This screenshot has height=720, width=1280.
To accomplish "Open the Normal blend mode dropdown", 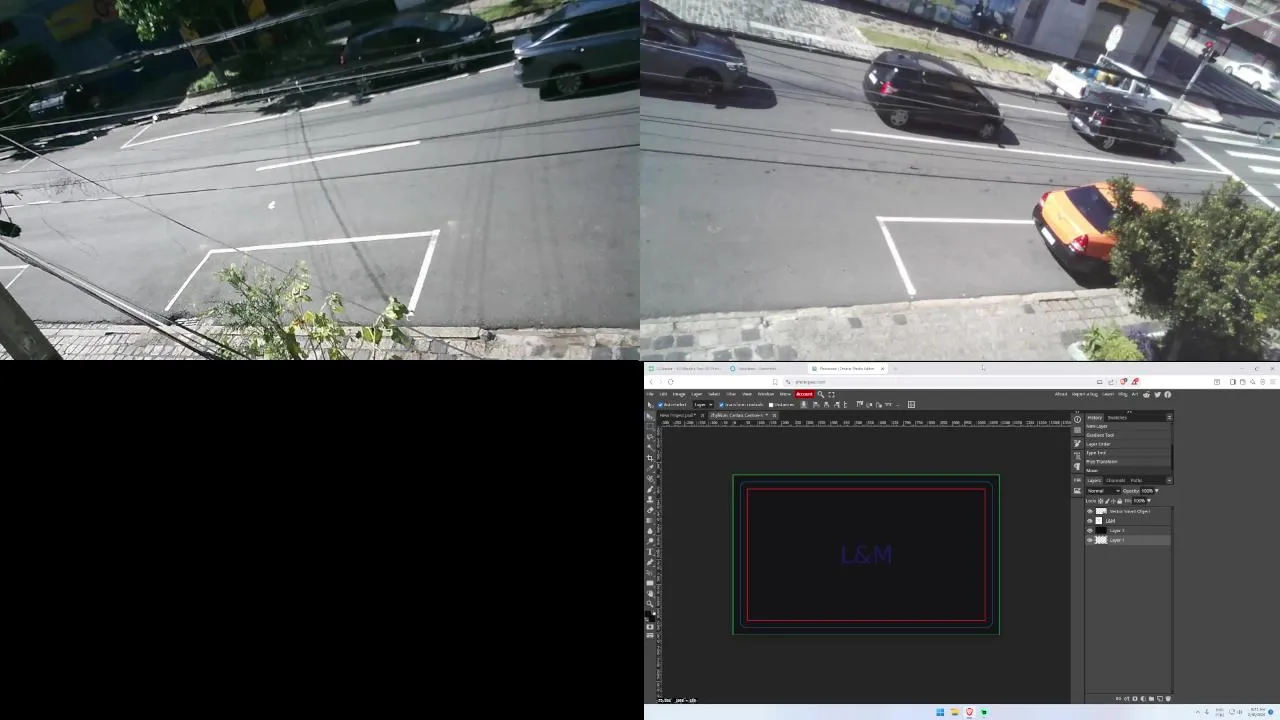I will [1103, 491].
